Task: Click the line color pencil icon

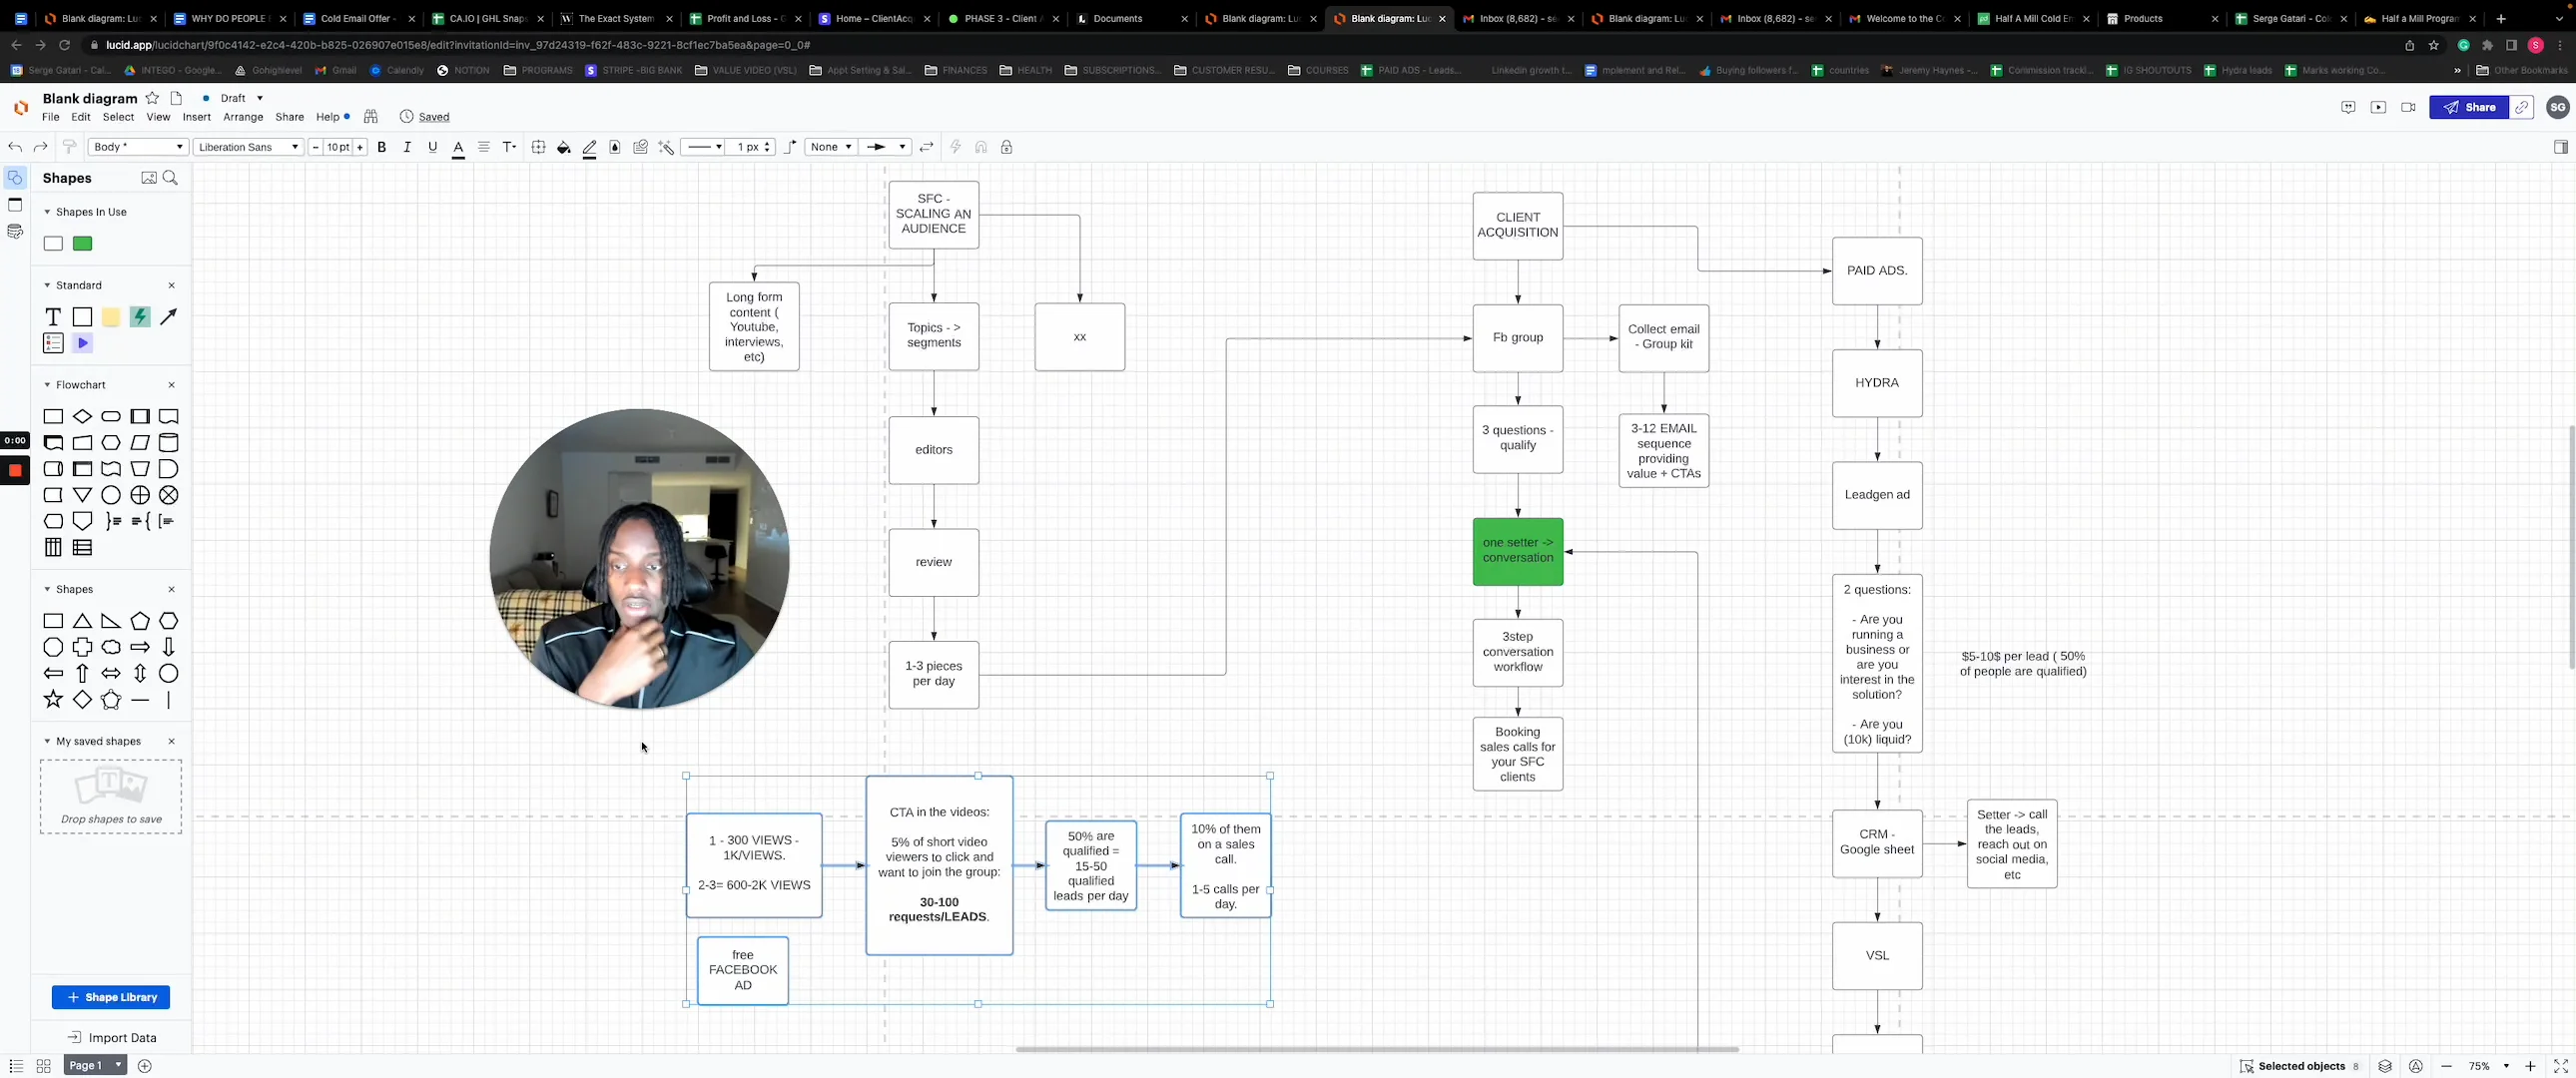Action: pos(590,147)
